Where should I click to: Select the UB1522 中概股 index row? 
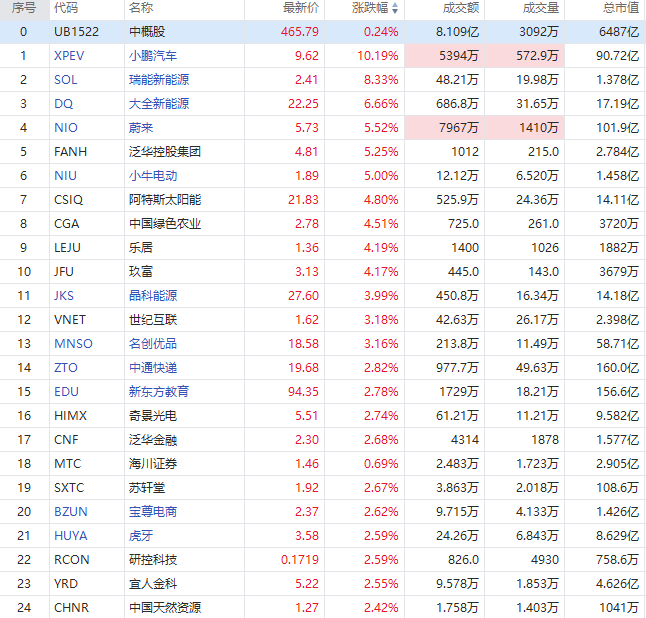(323, 32)
